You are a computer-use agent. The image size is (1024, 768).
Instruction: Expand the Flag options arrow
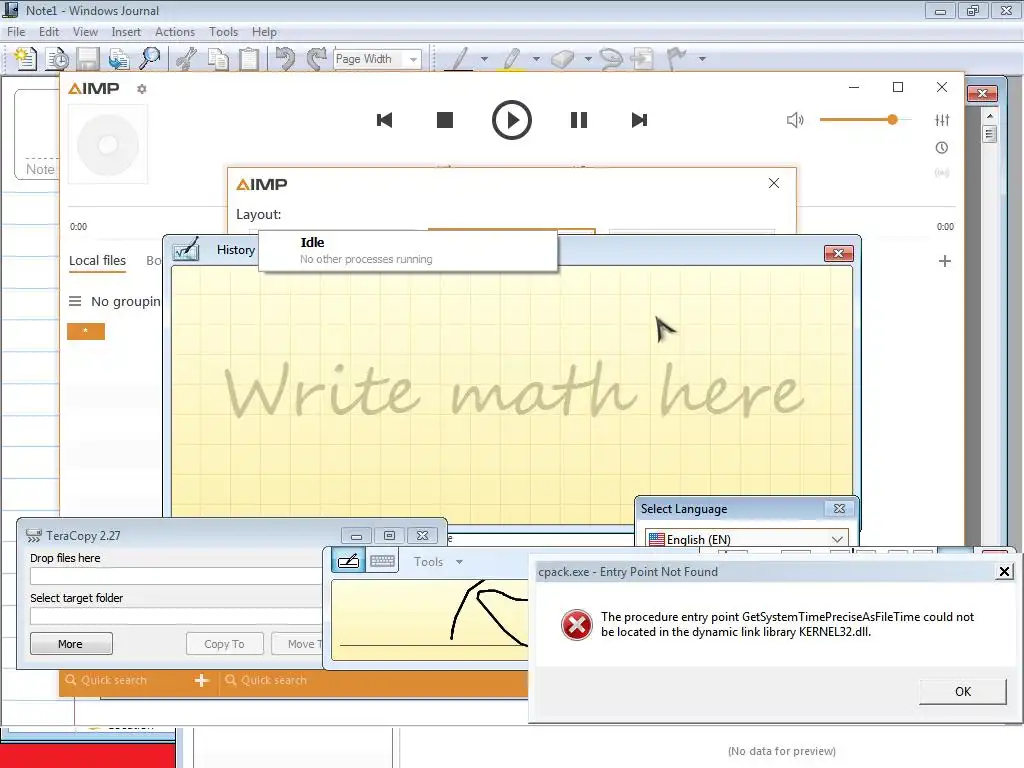pyautogui.click(x=702, y=59)
